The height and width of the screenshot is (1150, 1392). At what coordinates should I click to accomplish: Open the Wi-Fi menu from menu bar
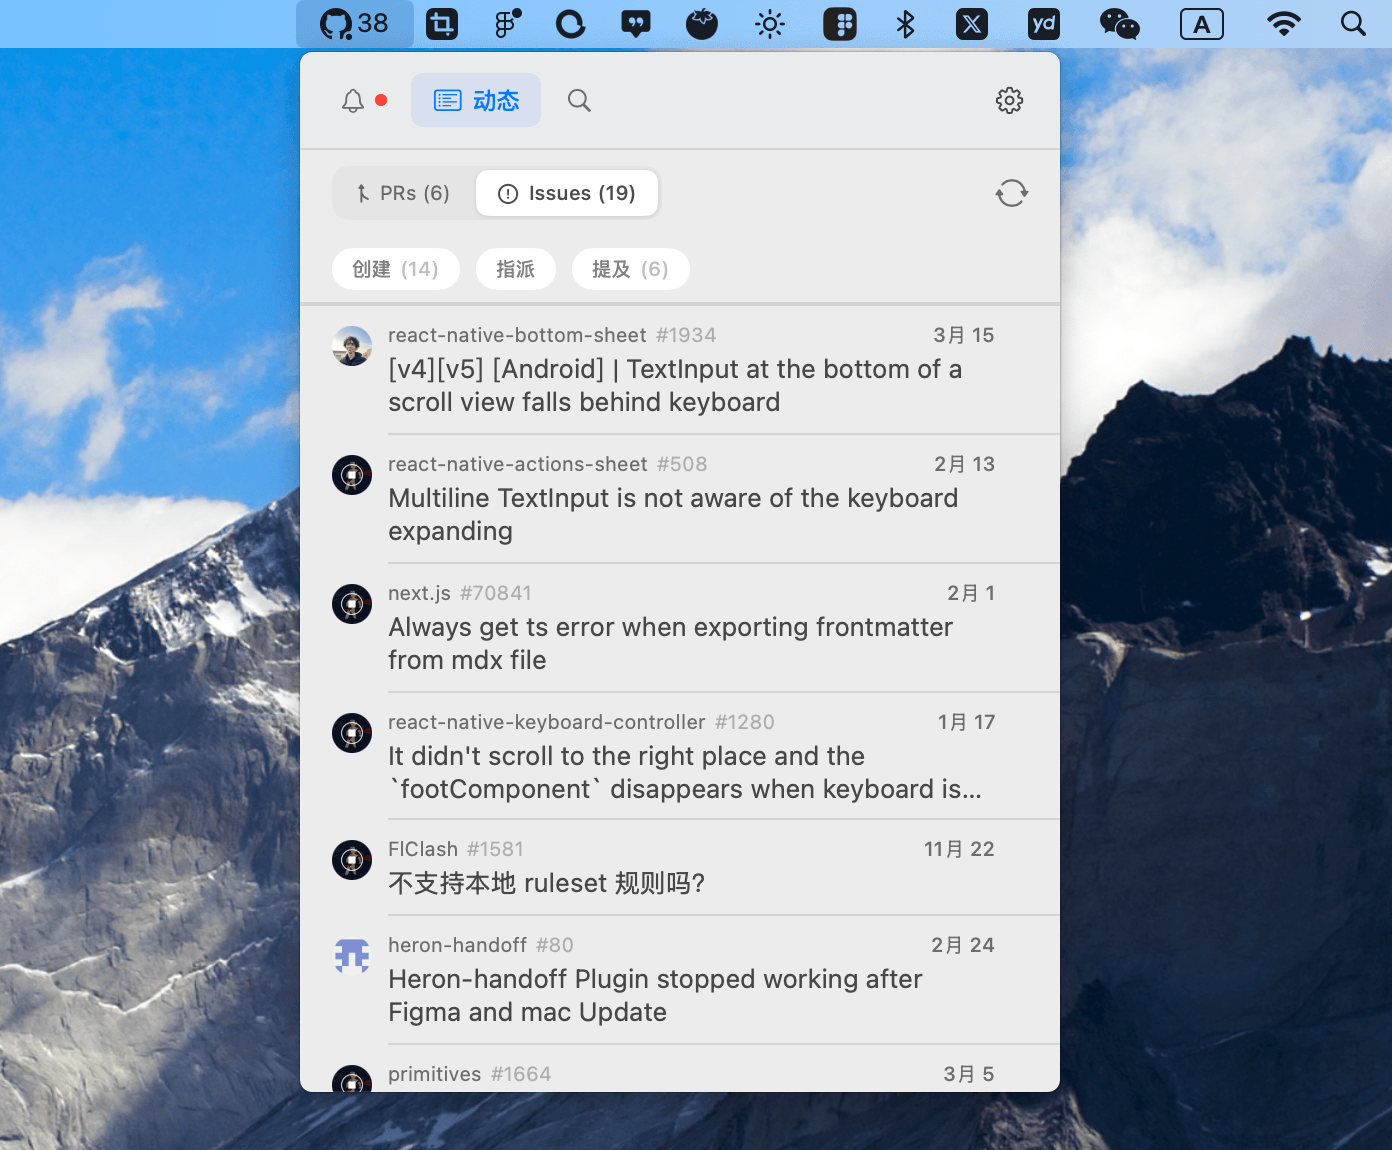tap(1284, 24)
